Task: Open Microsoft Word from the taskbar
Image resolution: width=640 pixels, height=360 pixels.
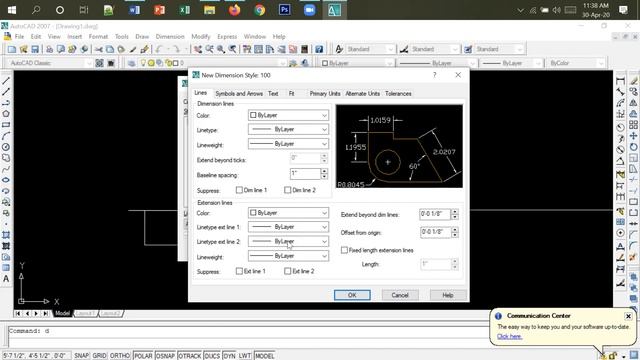Action: [134, 10]
